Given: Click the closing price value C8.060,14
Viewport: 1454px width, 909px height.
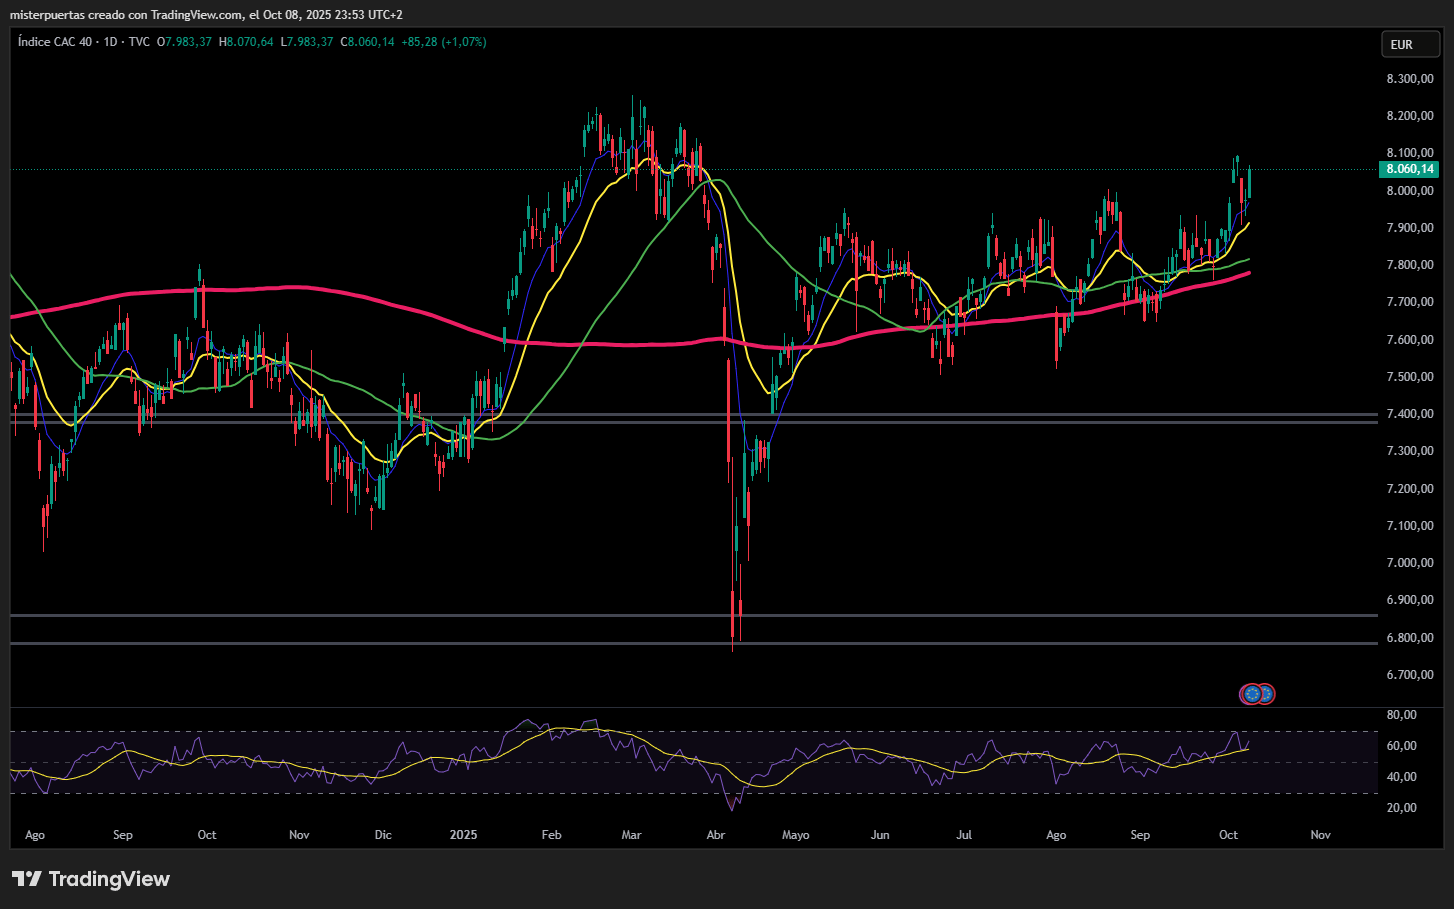Looking at the screenshot, I should pyautogui.click(x=367, y=42).
